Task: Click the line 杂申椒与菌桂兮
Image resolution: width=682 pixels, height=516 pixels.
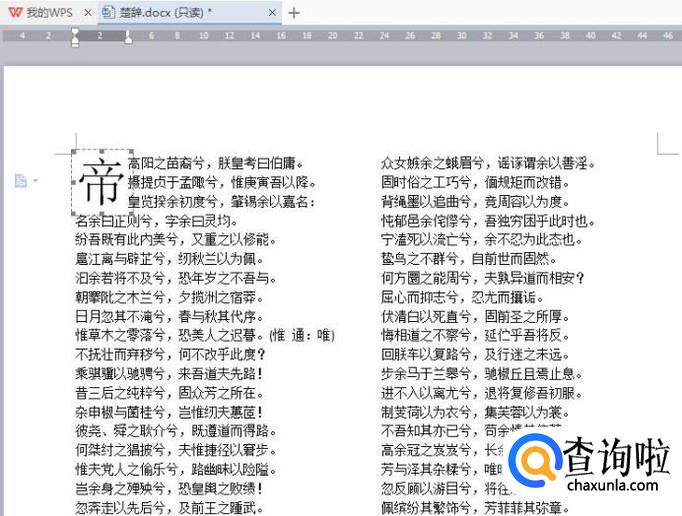Action: (x=120, y=412)
